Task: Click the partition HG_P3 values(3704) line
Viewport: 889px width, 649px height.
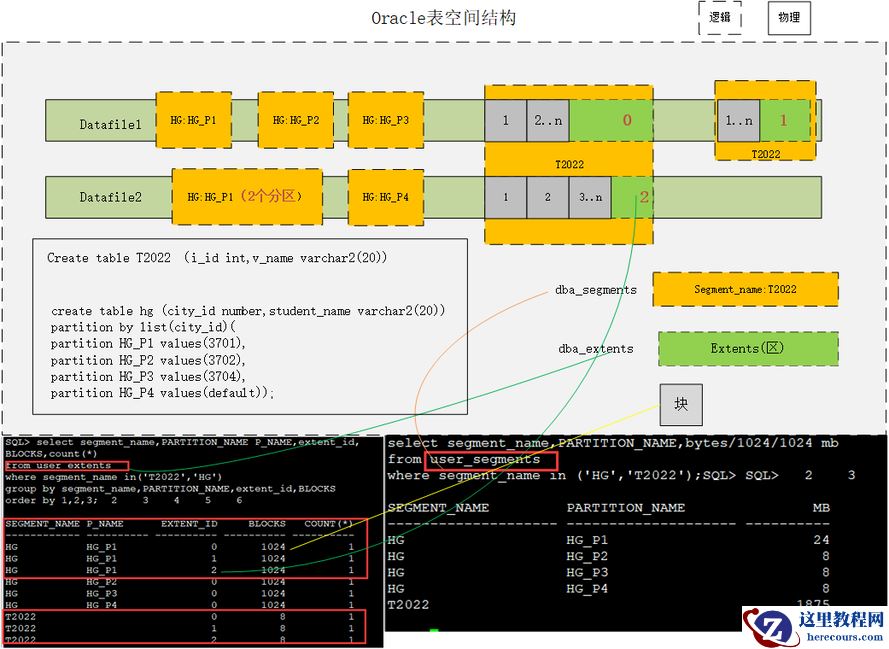Action: click(x=148, y=377)
